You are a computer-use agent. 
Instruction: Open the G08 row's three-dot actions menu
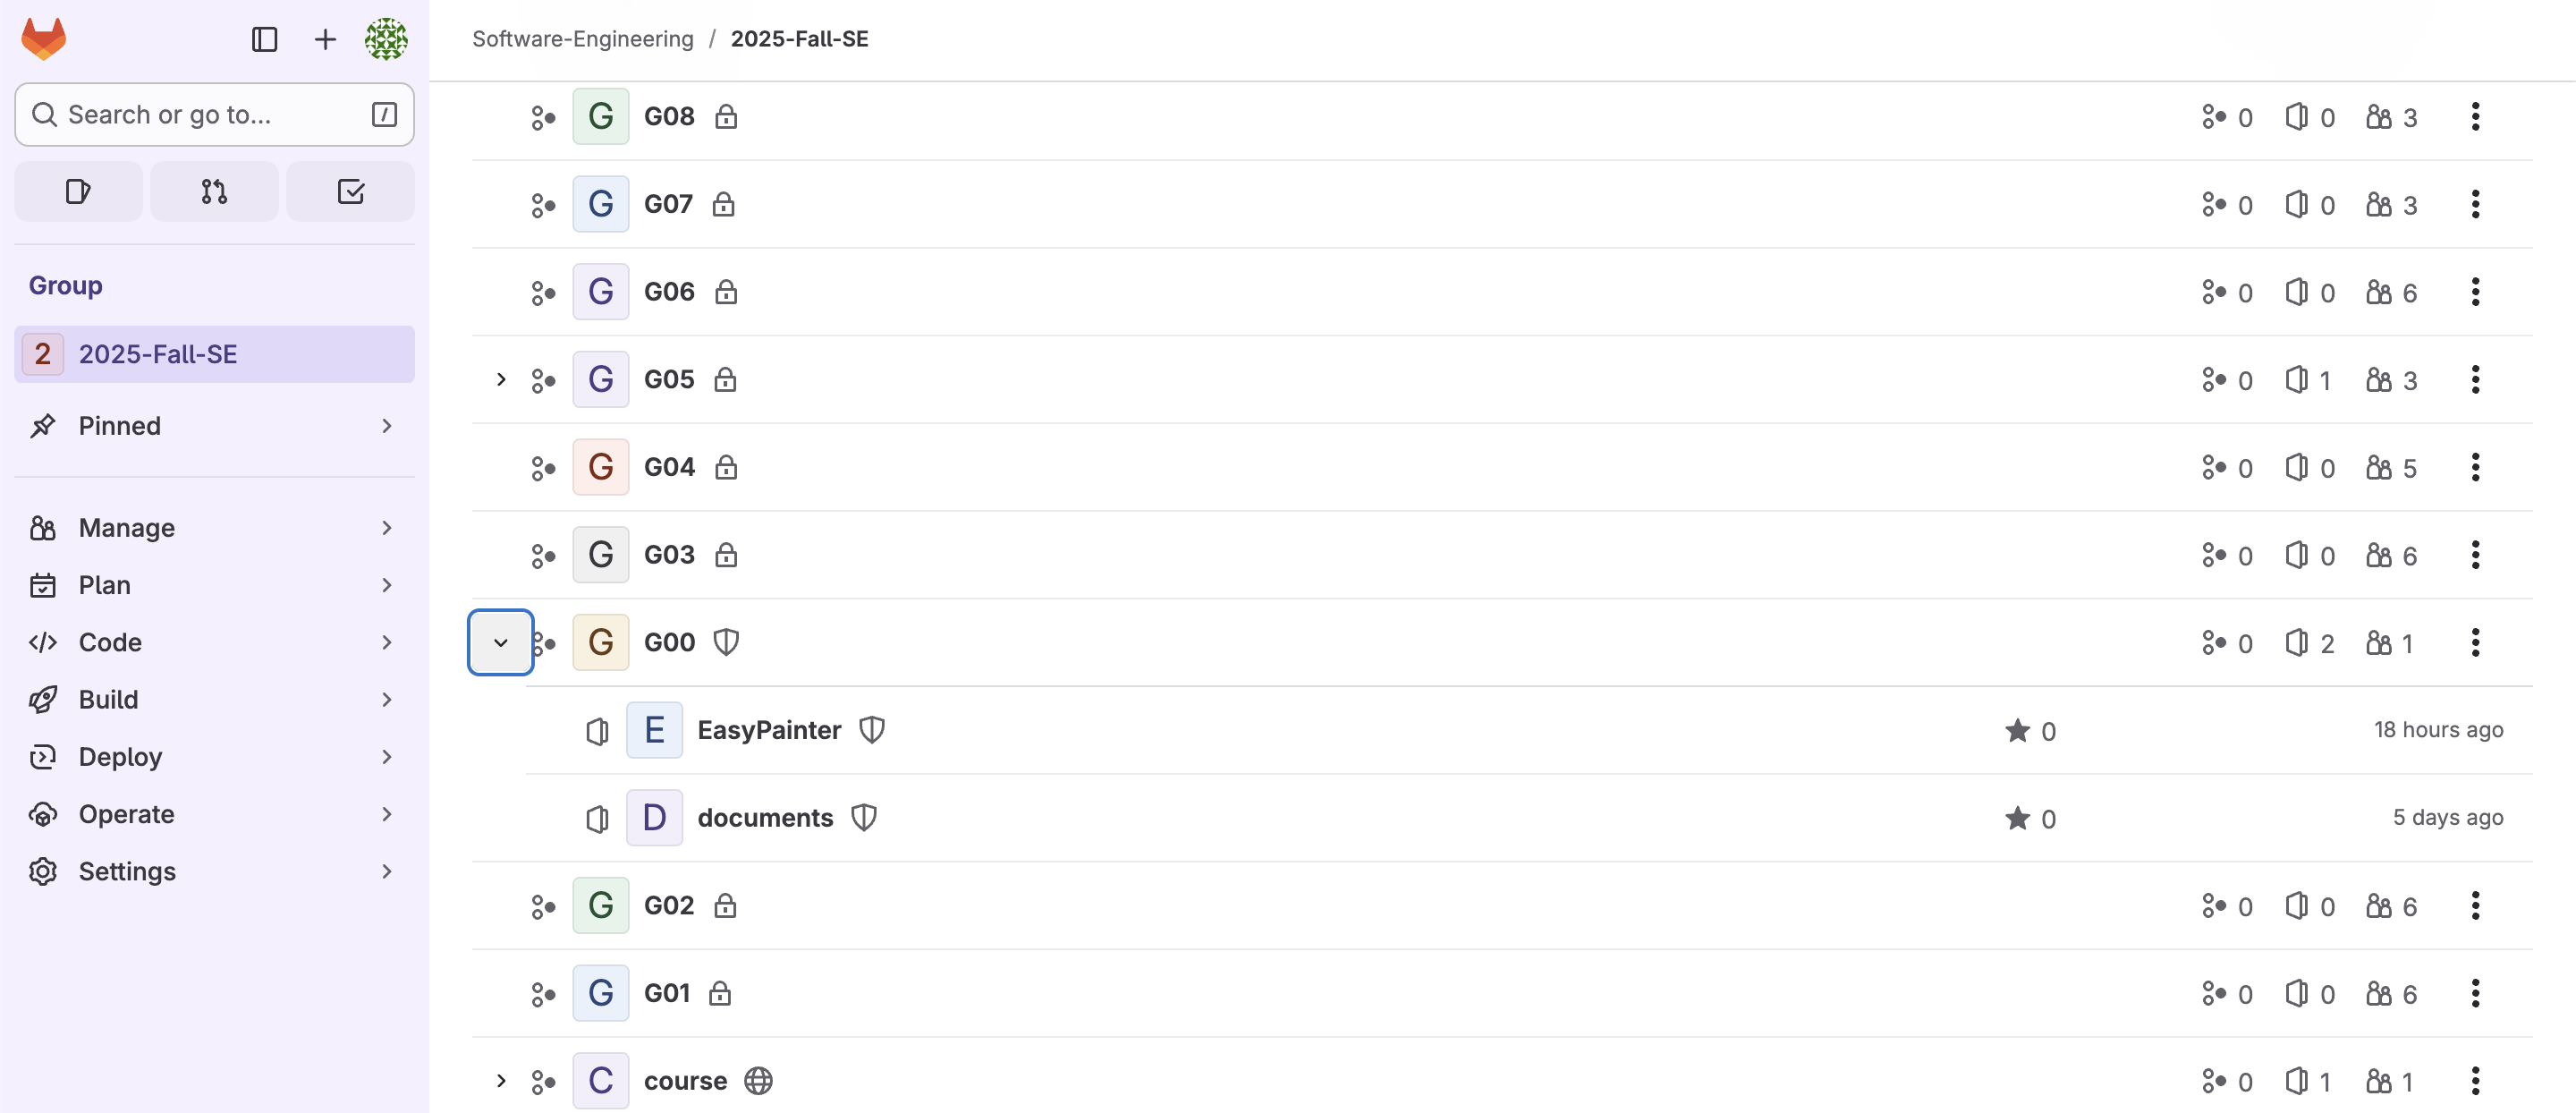2475,117
